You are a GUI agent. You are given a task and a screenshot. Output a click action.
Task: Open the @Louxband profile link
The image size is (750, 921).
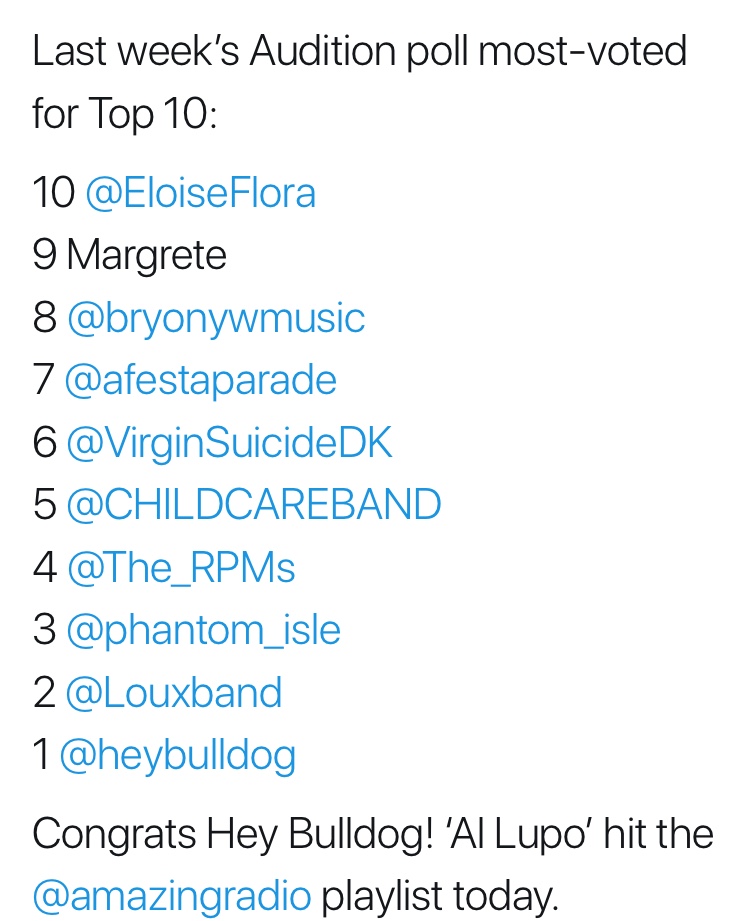click(173, 693)
